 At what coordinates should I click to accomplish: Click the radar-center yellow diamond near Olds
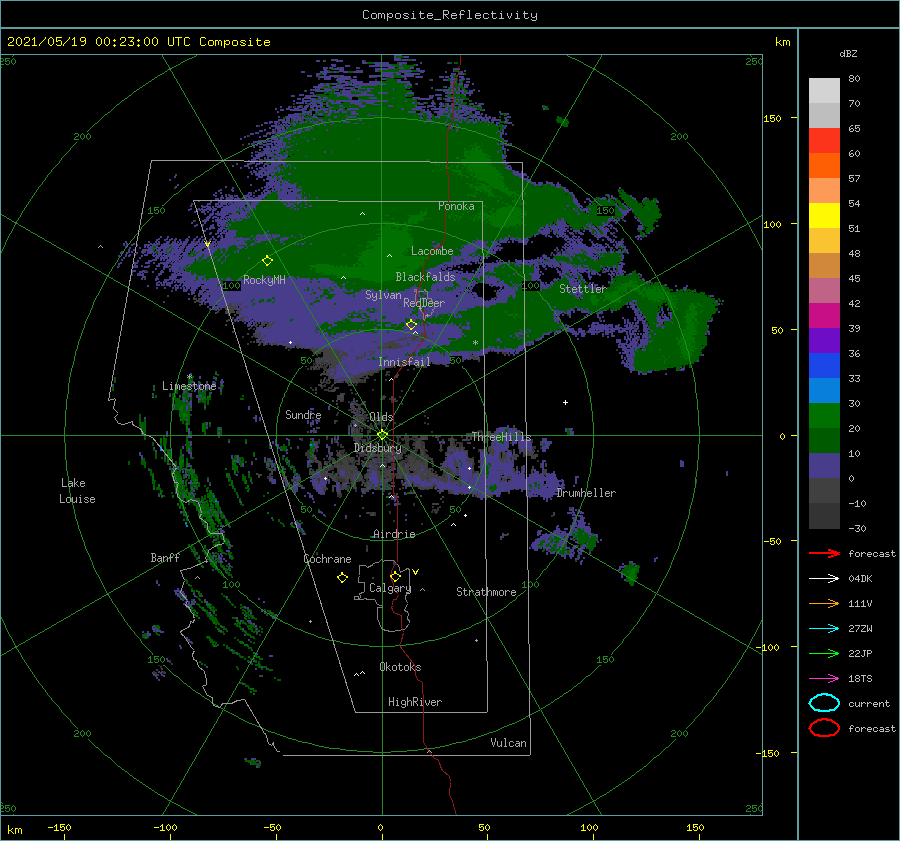382,435
